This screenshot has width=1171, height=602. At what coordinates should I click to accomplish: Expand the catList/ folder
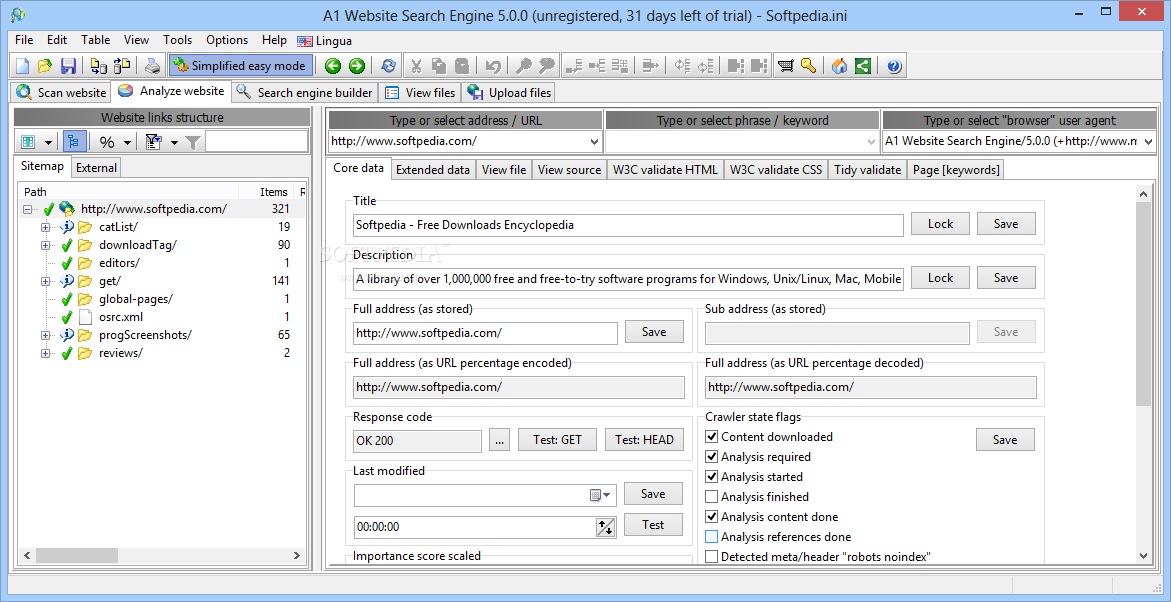(46, 227)
